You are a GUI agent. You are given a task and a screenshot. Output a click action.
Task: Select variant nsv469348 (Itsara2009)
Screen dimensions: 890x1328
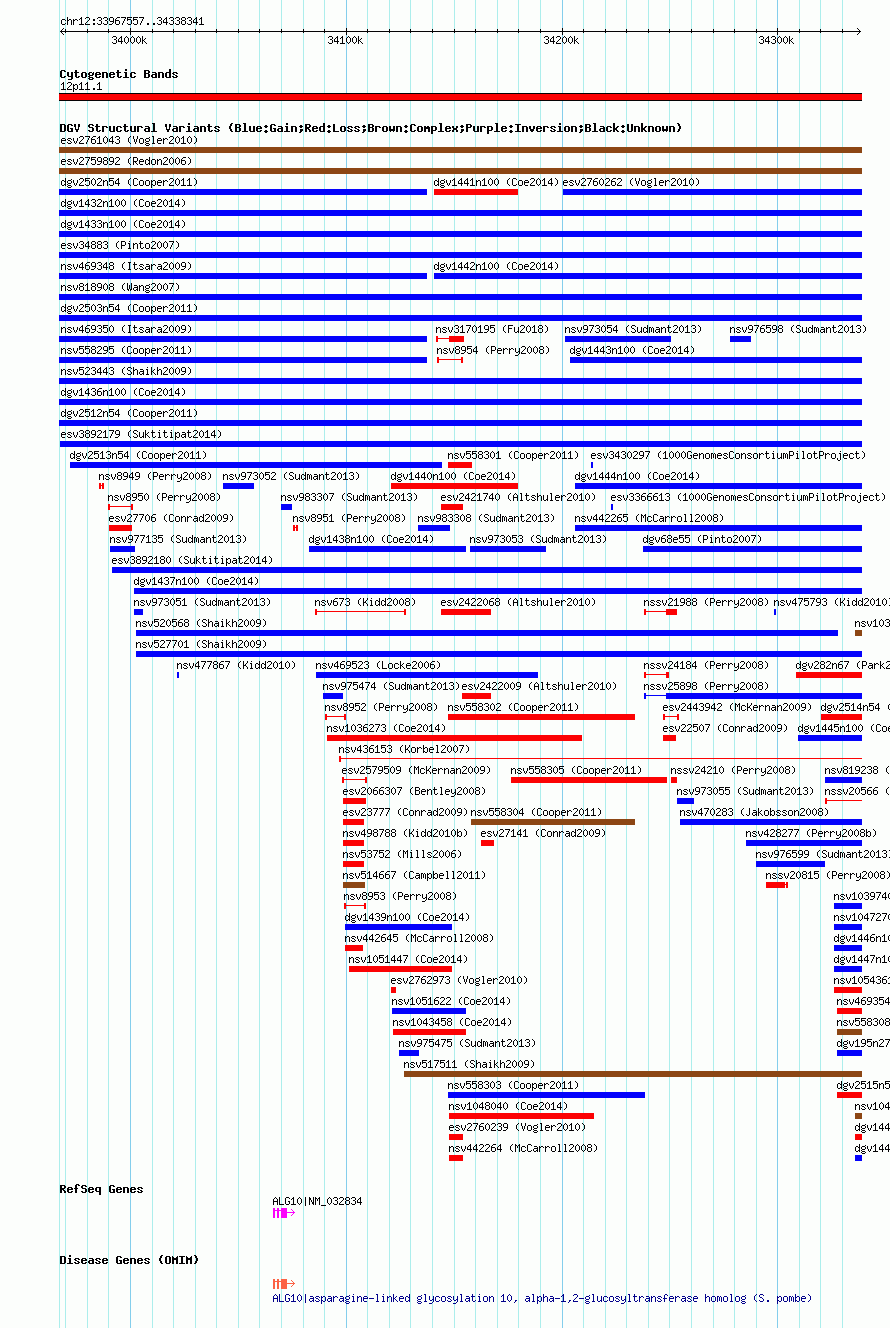126,266
